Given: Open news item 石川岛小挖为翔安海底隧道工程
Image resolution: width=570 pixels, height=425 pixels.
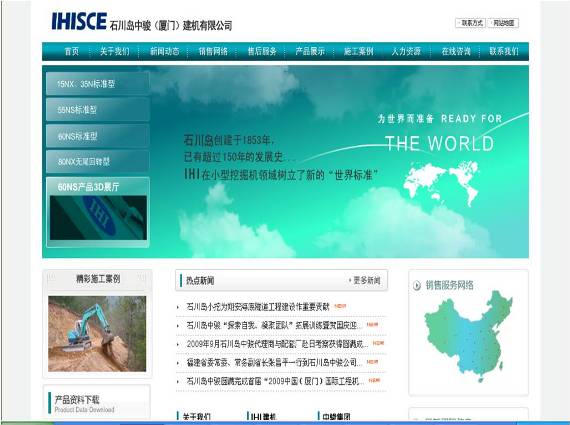Looking at the screenshot, I should pyautogui.click(x=258, y=307).
